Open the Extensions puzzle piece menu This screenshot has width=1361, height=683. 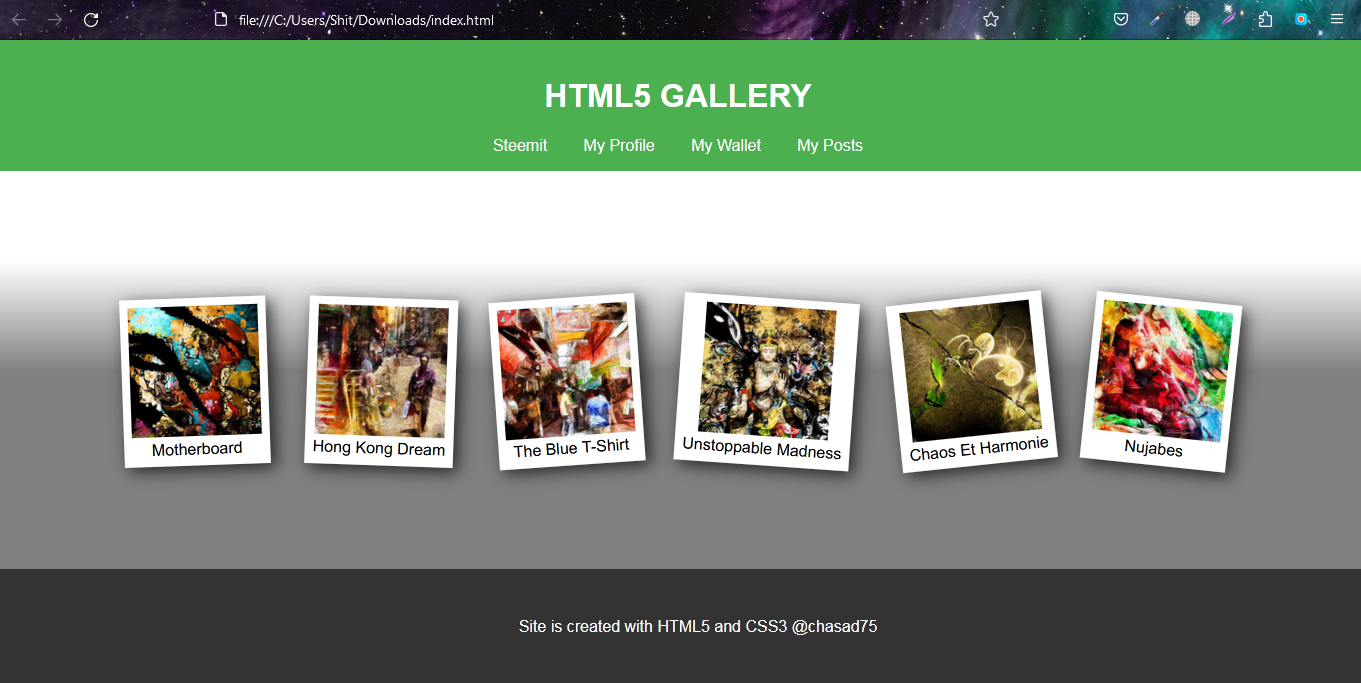click(1265, 19)
